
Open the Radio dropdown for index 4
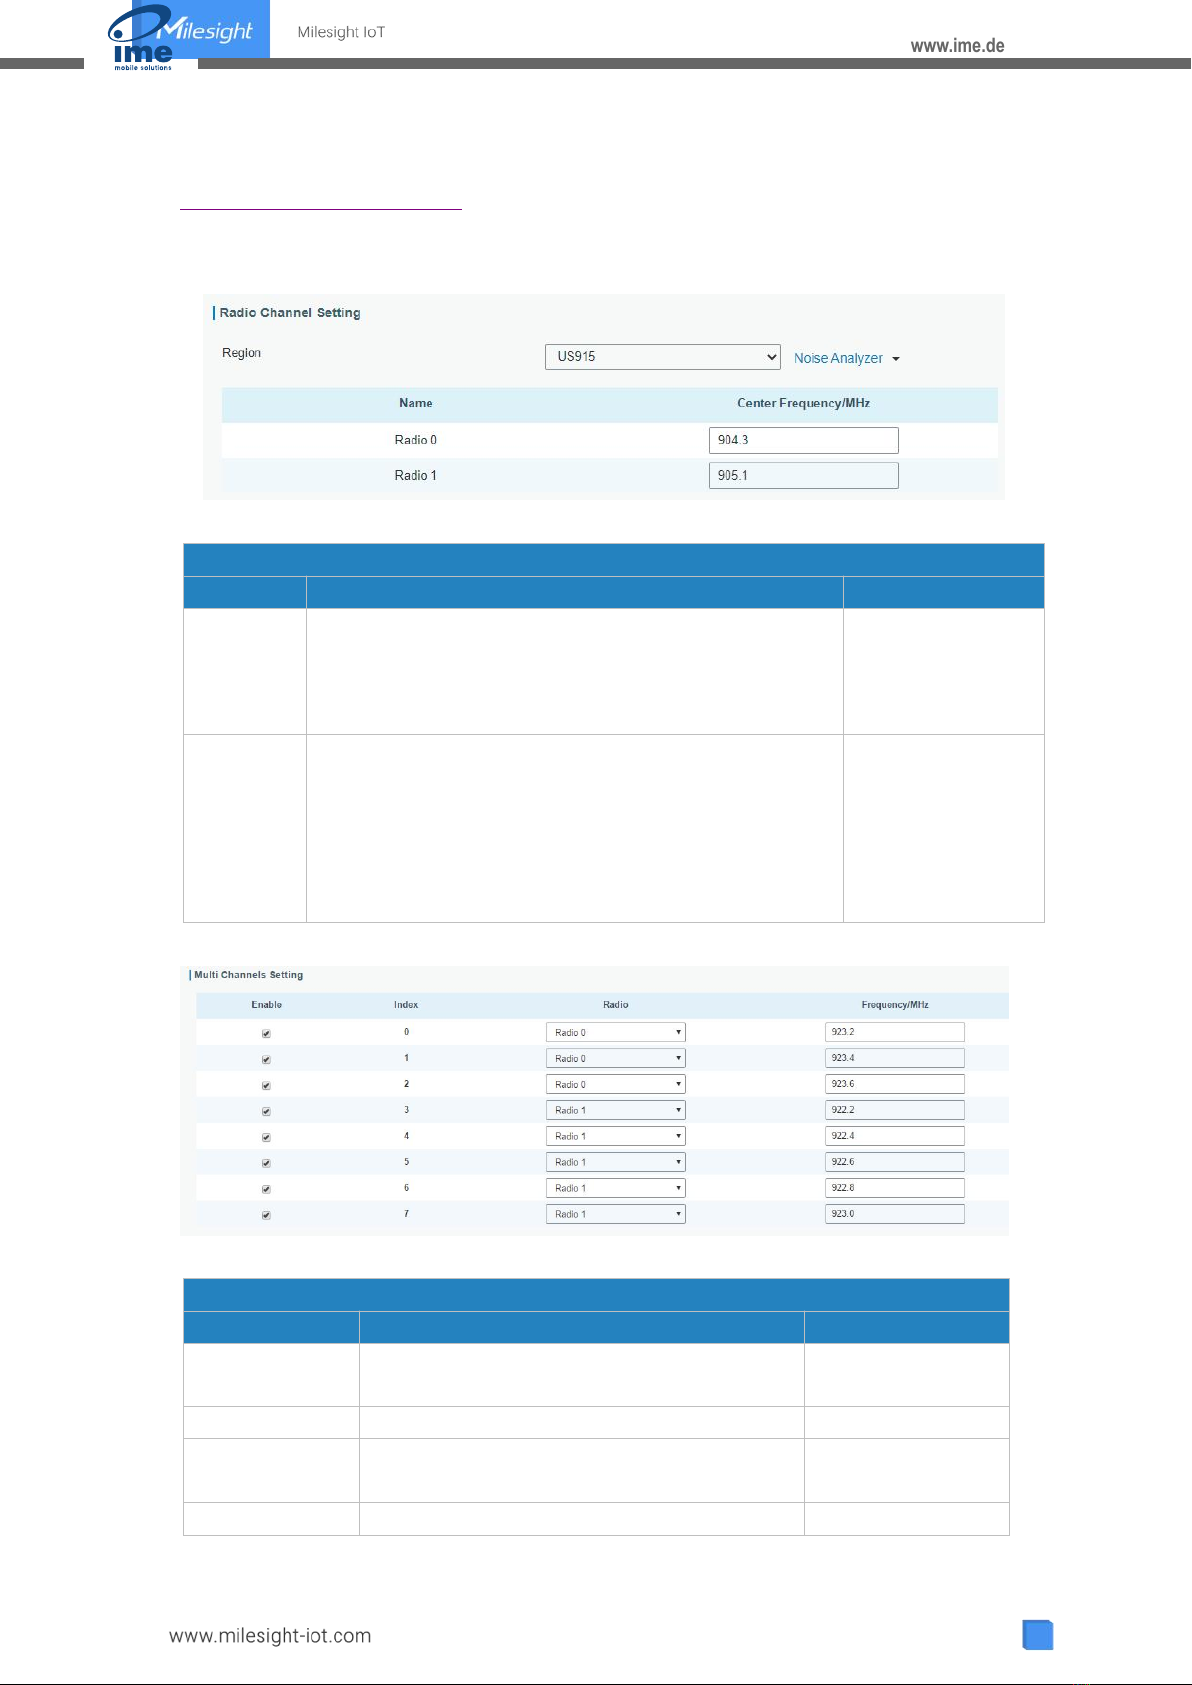pyautogui.click(x=615, y=1136)
